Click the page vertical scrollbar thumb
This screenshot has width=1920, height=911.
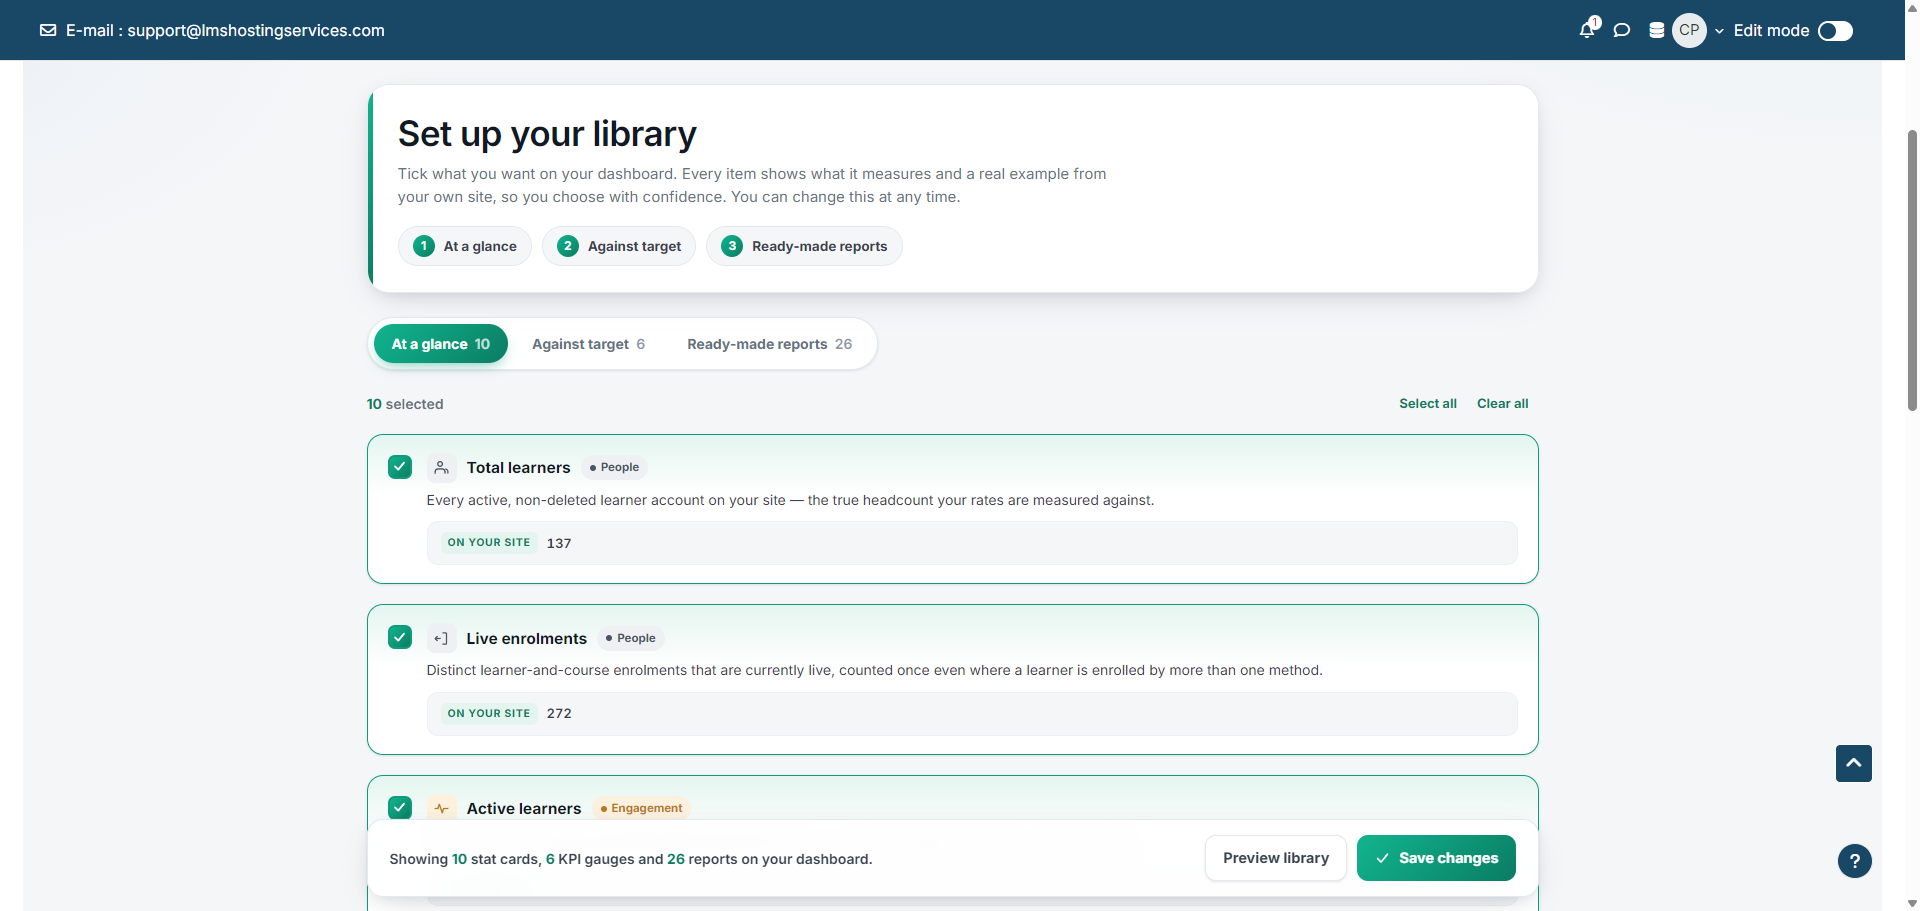[x=1912, y=270]
